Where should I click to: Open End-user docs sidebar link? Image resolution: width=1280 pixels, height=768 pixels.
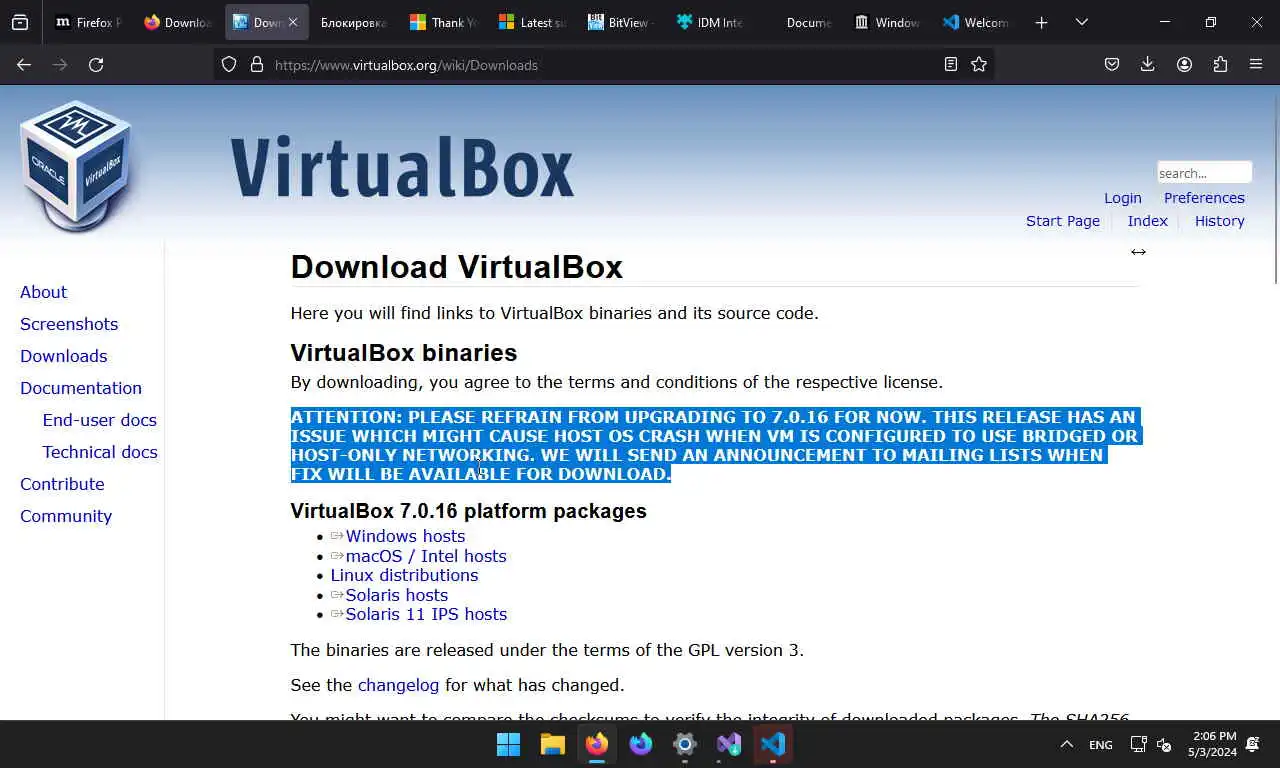(x=99, y=420)
